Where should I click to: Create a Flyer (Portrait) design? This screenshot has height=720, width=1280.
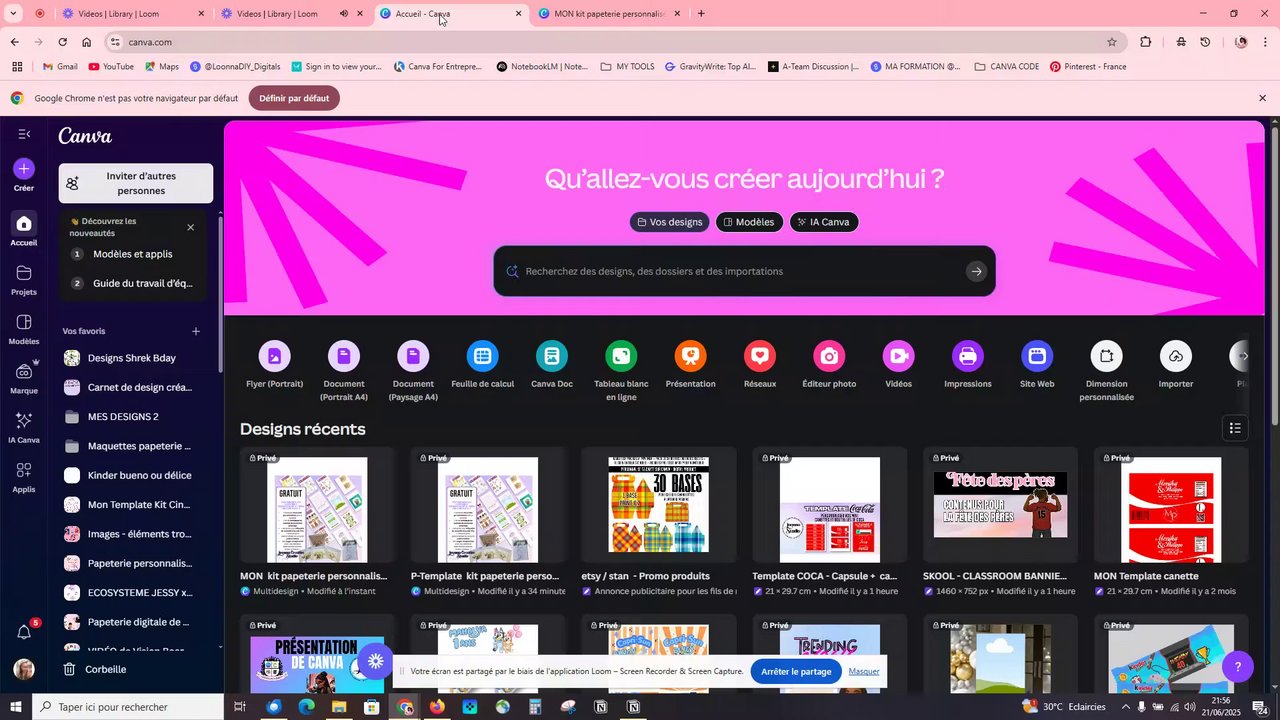(274, 366)
